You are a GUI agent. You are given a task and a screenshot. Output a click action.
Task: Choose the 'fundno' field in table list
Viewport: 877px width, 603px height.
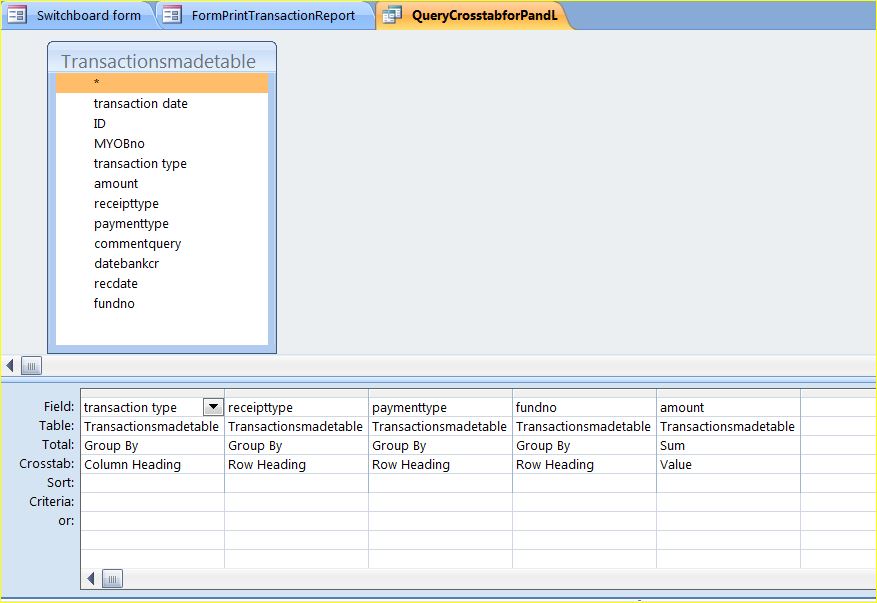(114, 303)
